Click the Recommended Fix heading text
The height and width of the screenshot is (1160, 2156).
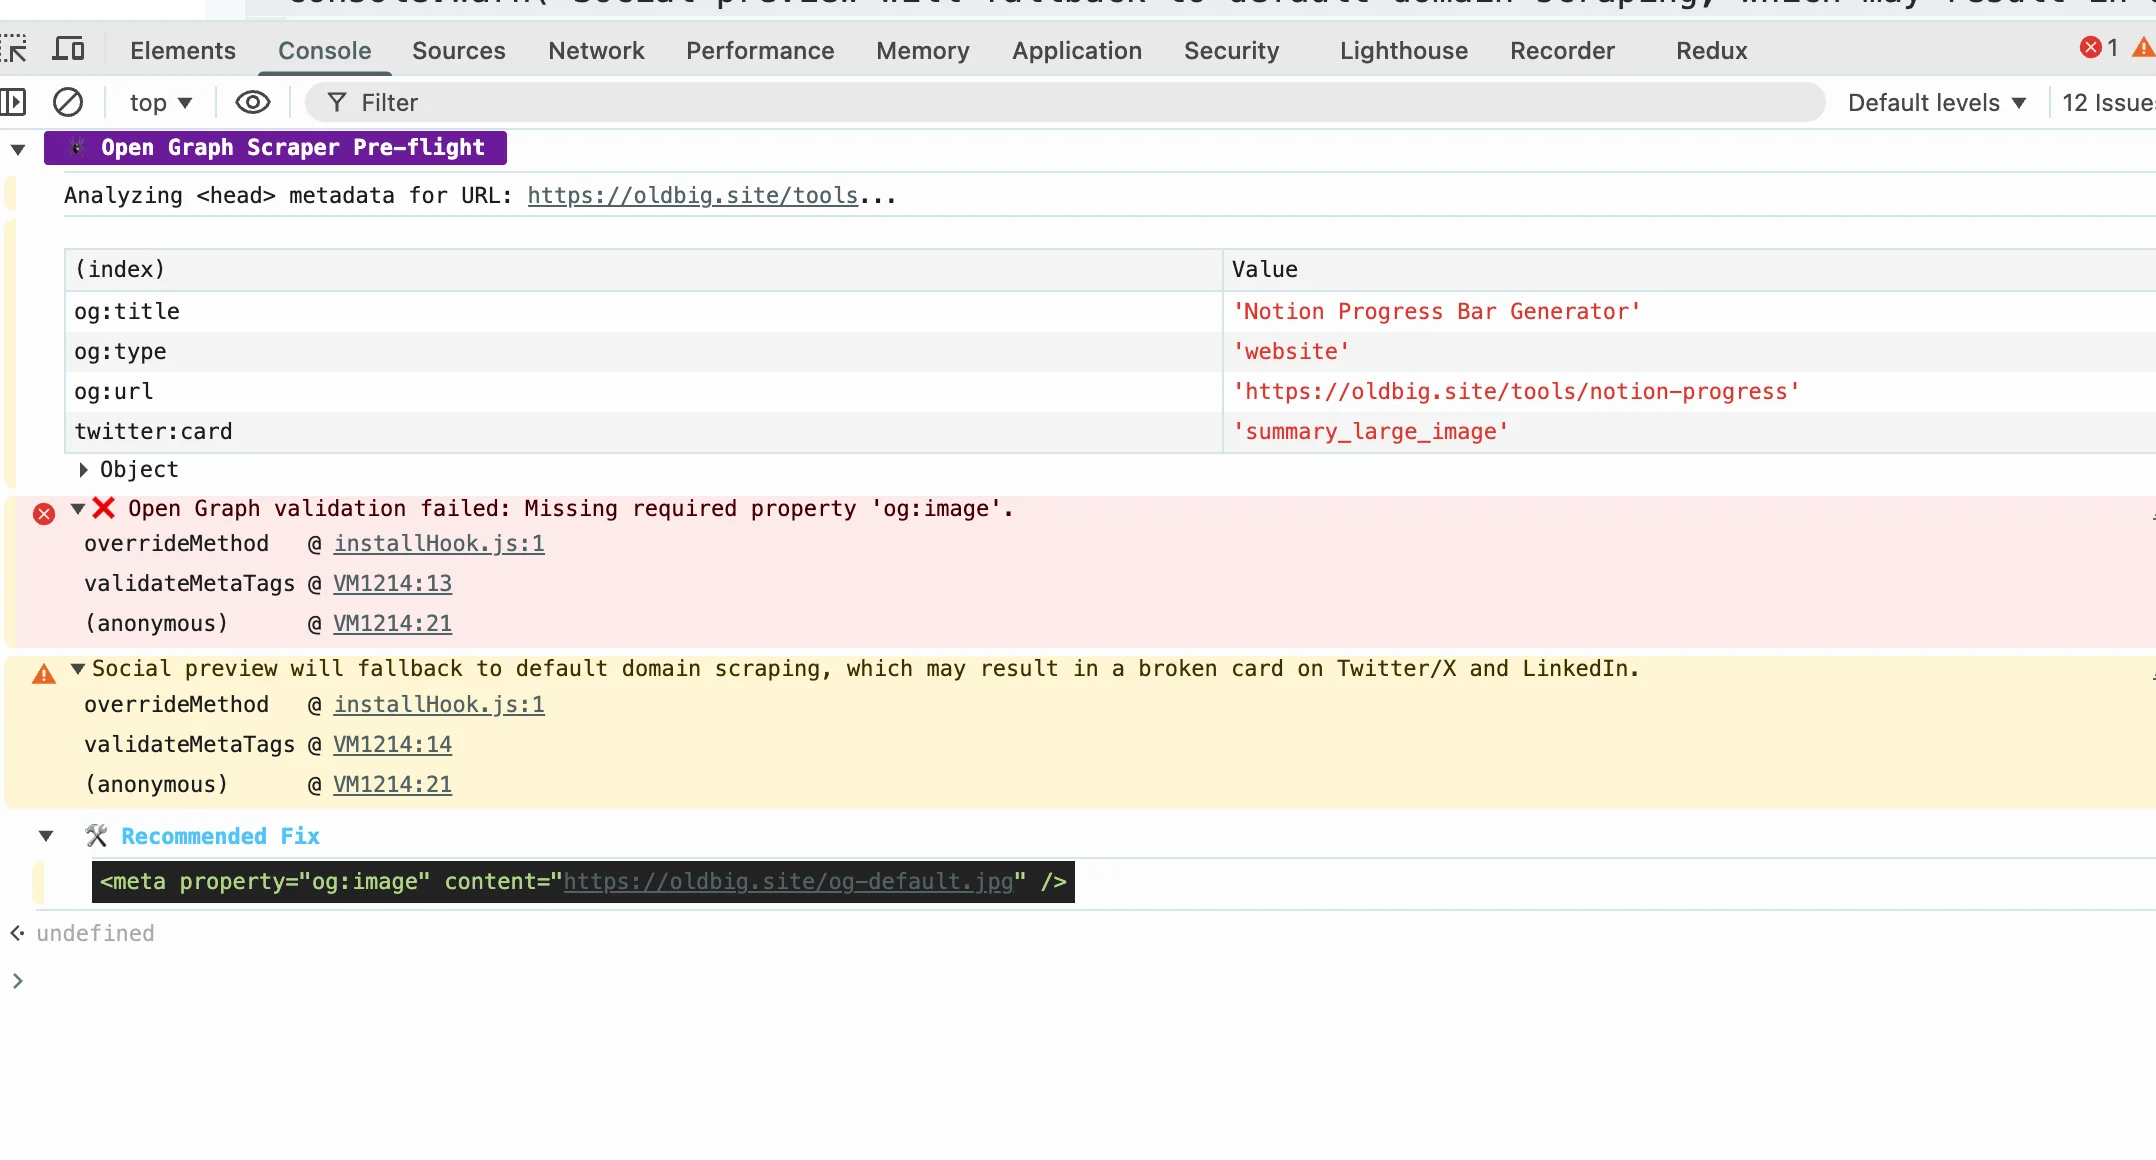(220, 836)
